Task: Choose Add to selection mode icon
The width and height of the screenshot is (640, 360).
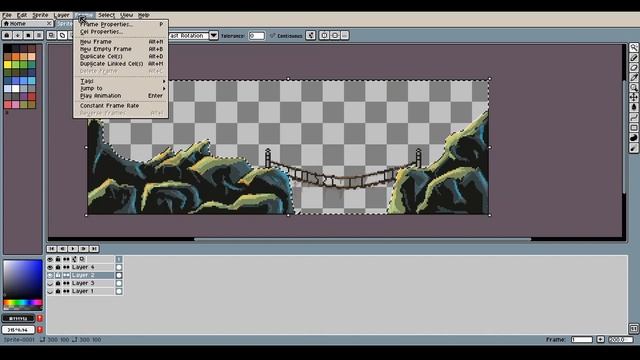Action: tap(62, 36)
